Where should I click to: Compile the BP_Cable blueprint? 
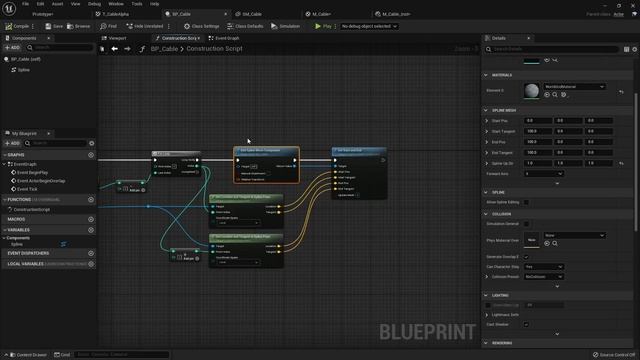tap(17, 26)
